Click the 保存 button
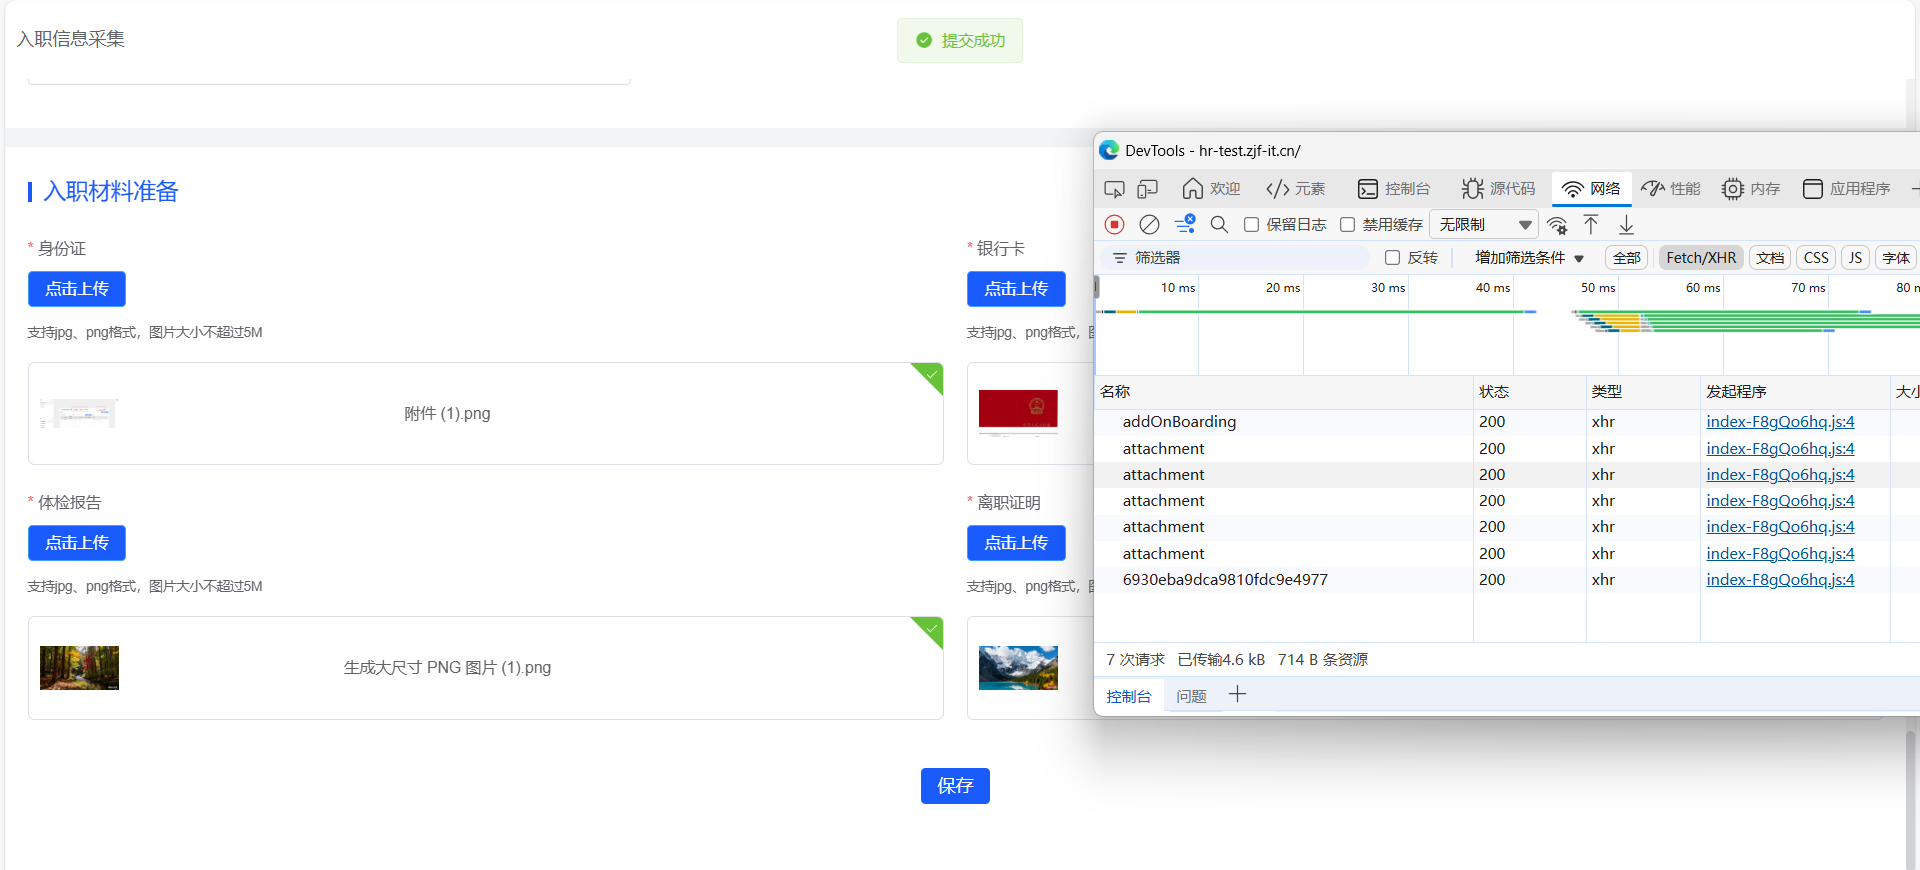The height and width of the screenshot is (870, 1920). coord(955,786)
